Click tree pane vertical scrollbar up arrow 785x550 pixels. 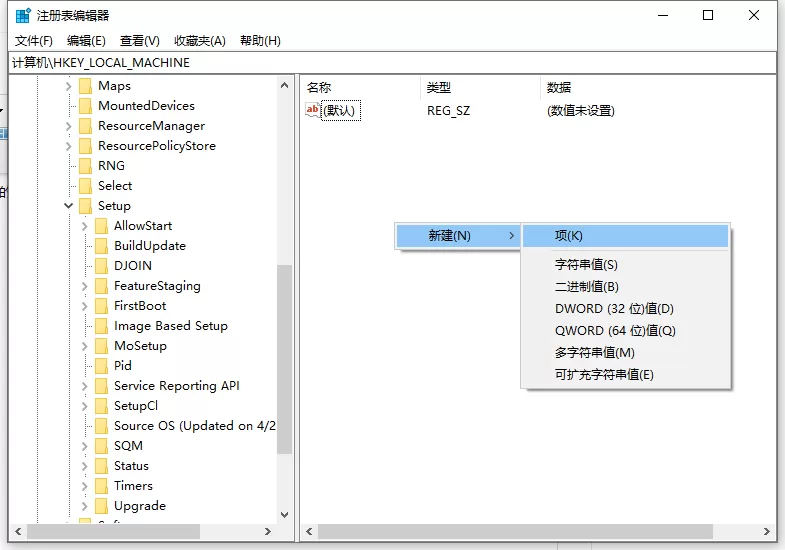coord(284,85)
